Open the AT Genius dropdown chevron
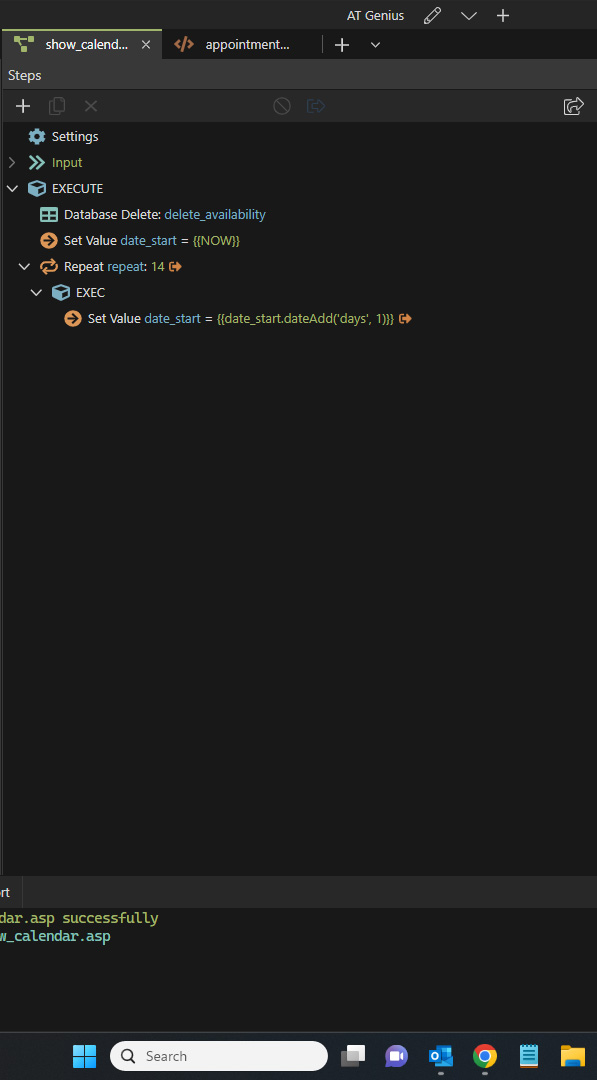The width and height of the screenshot is (597, 1080). [x=468, y=16]
